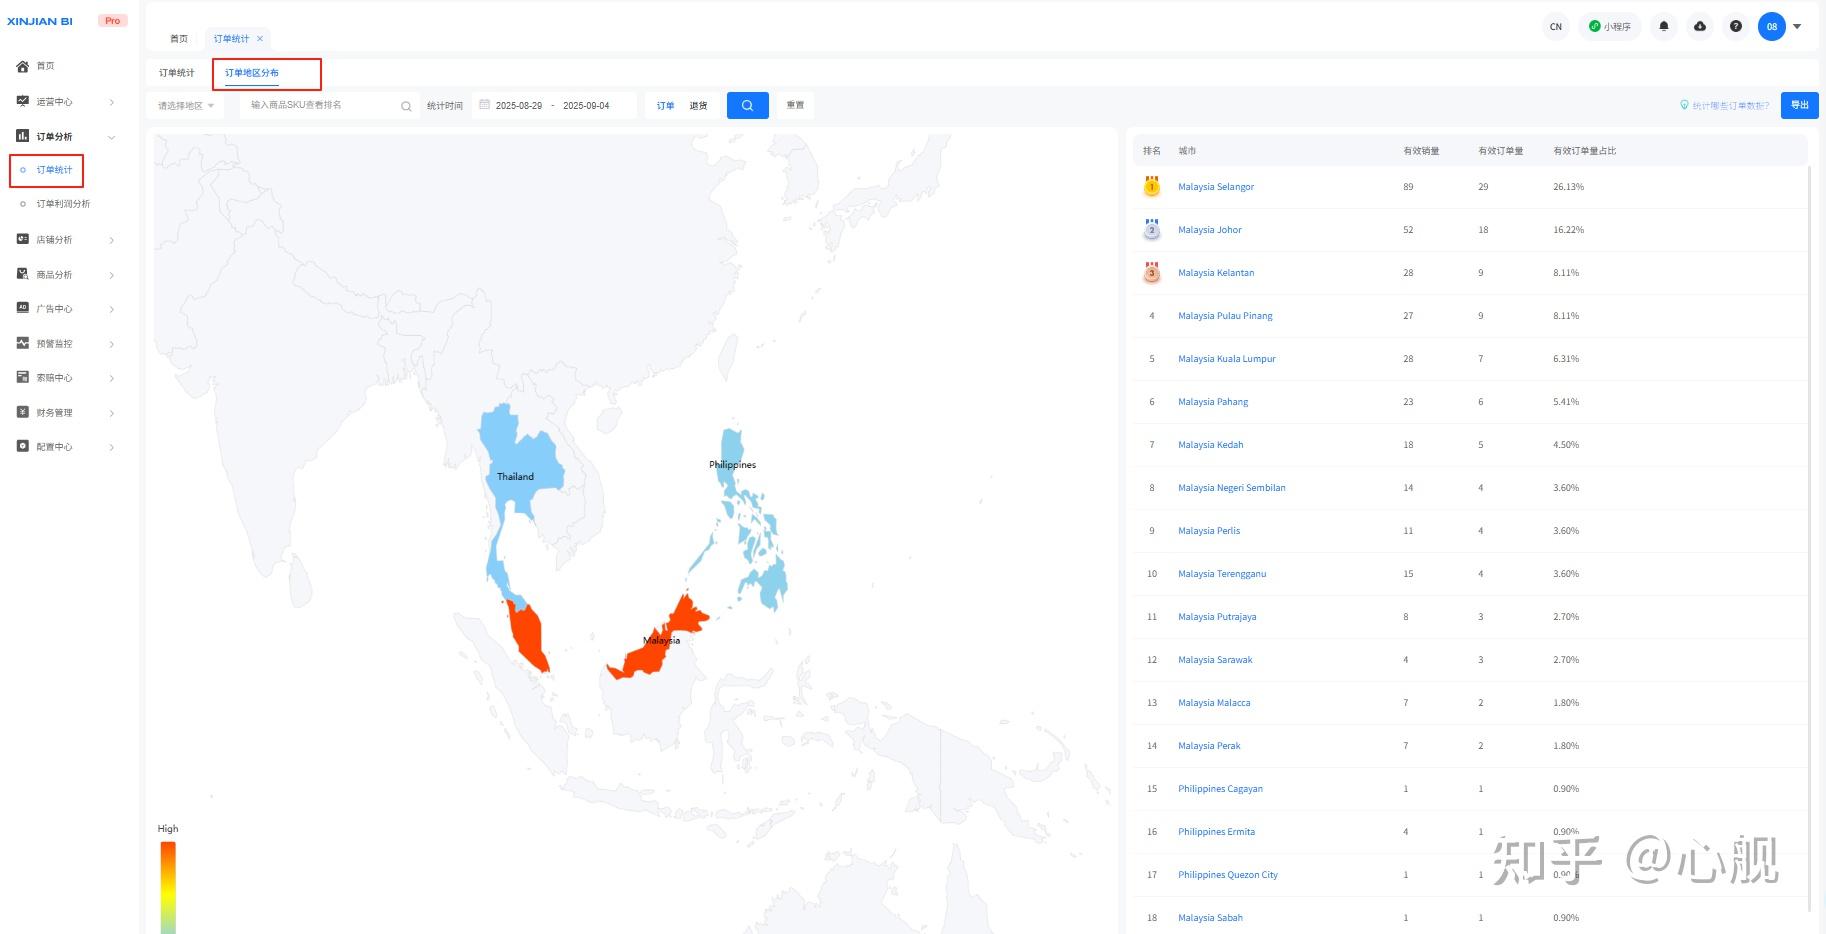Click the 导出 export button
This screenshot has width=1826, height=934.
coord(1799,105)
